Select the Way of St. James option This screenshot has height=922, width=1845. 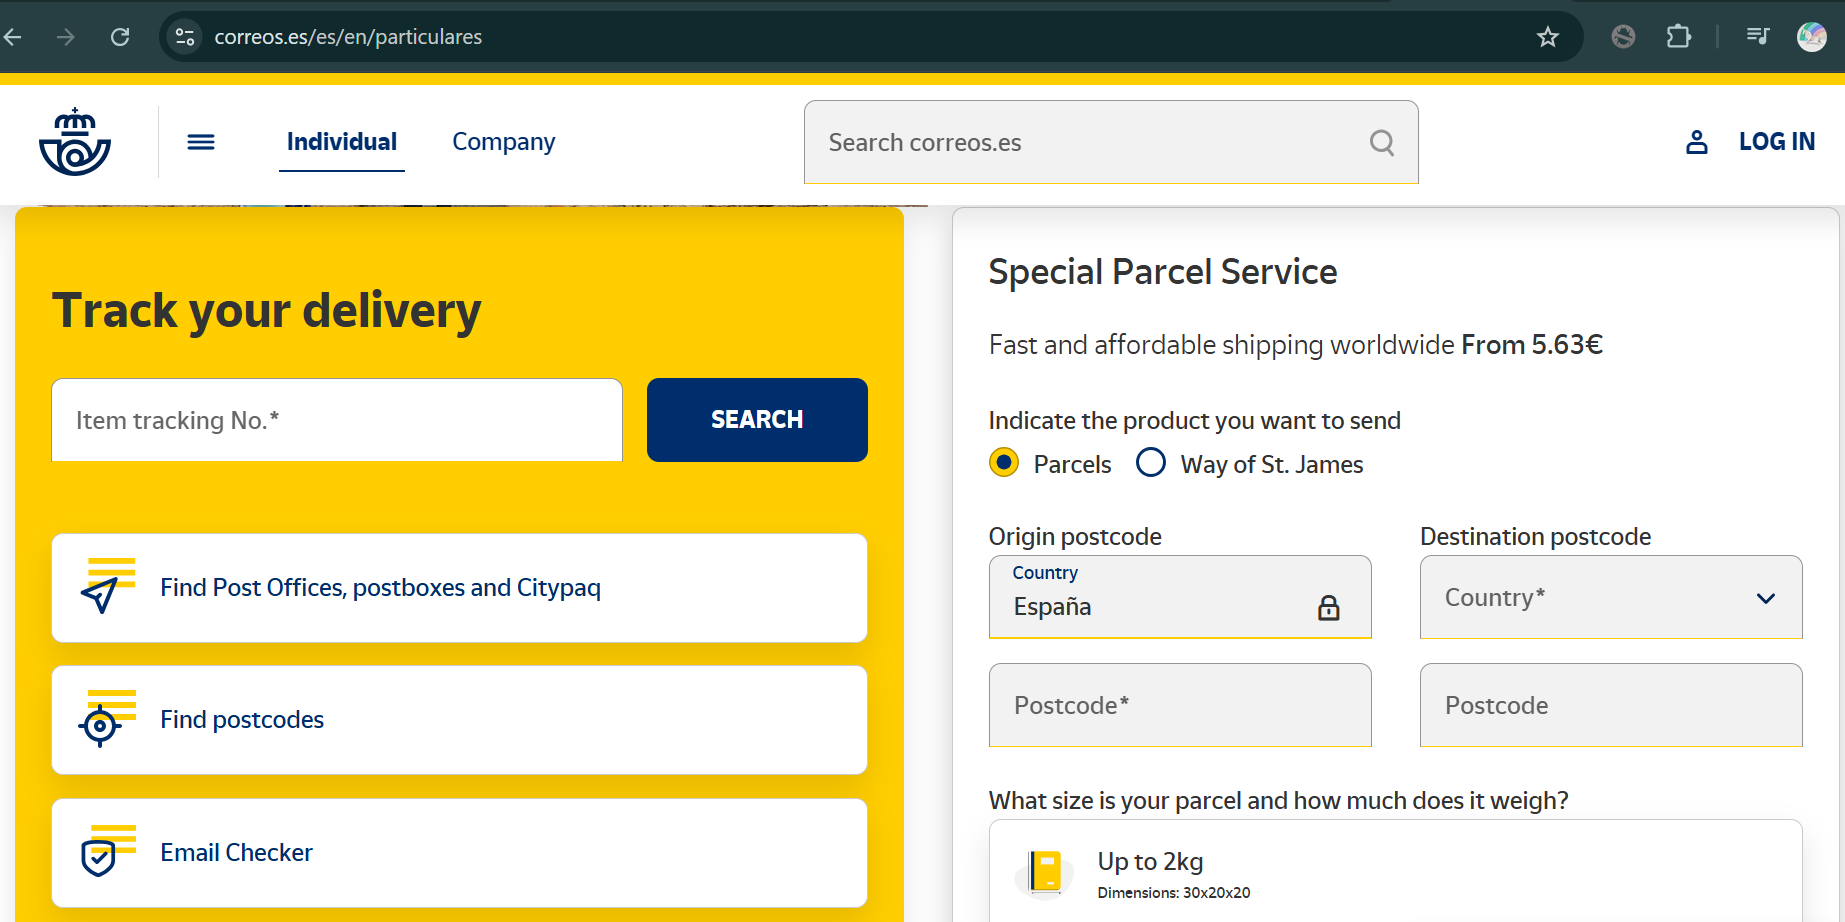(1151, 463)
